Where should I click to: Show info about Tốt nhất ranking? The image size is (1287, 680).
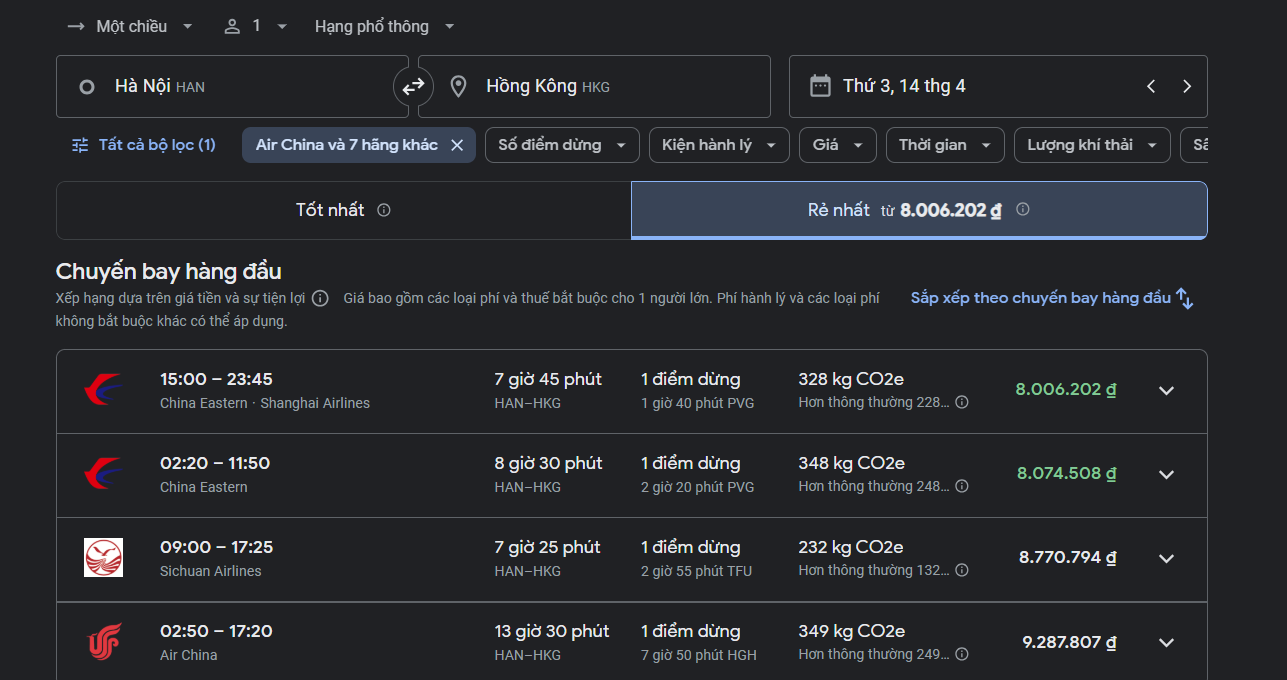coord(384,210)
